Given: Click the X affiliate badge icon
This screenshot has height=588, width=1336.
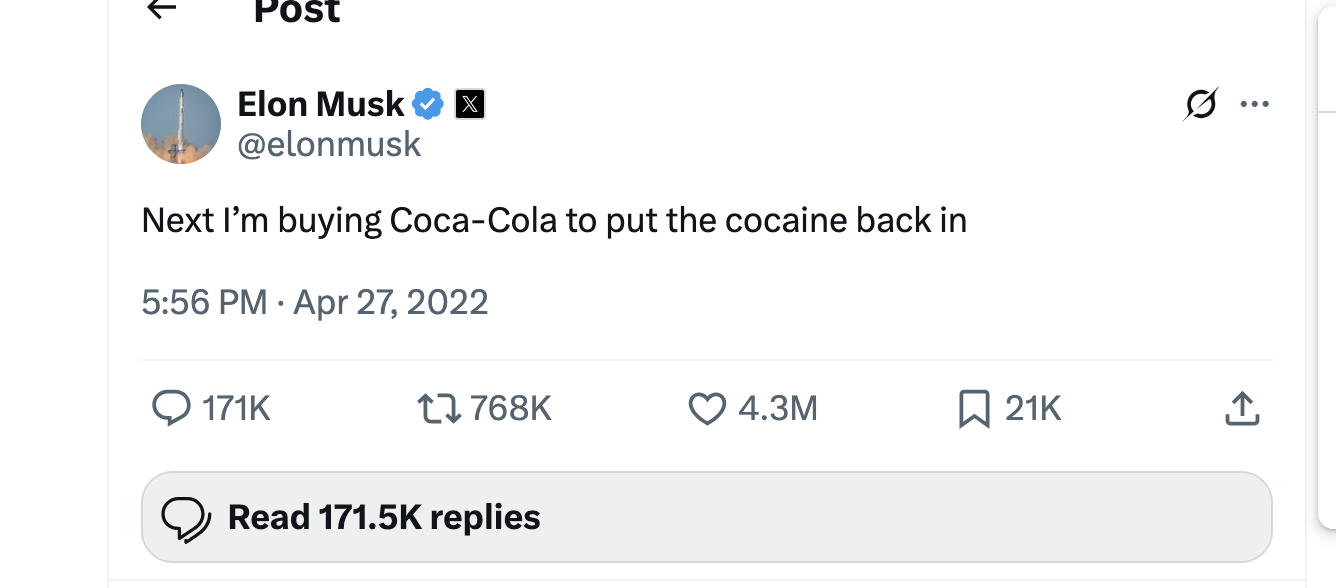Looking at the screenshot, I should click(470, 104).
